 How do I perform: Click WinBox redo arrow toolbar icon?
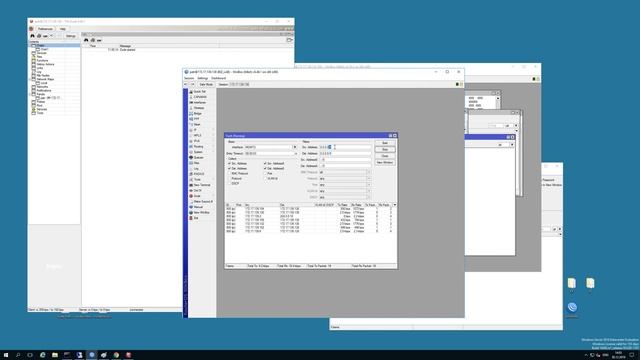(x=193, y=84)
